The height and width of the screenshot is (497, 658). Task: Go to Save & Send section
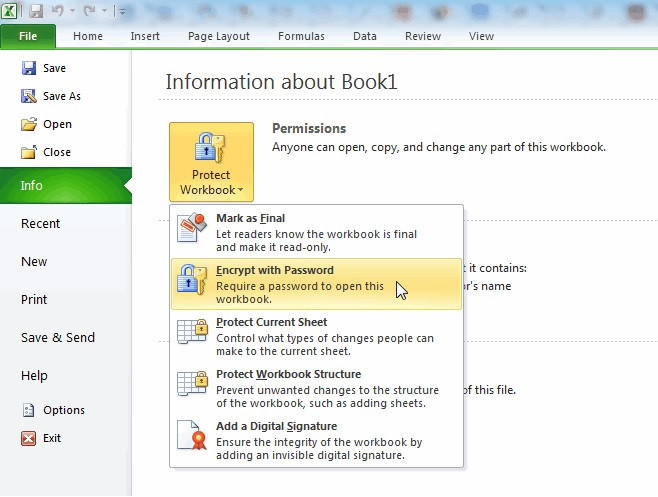(x=58, y=338)
